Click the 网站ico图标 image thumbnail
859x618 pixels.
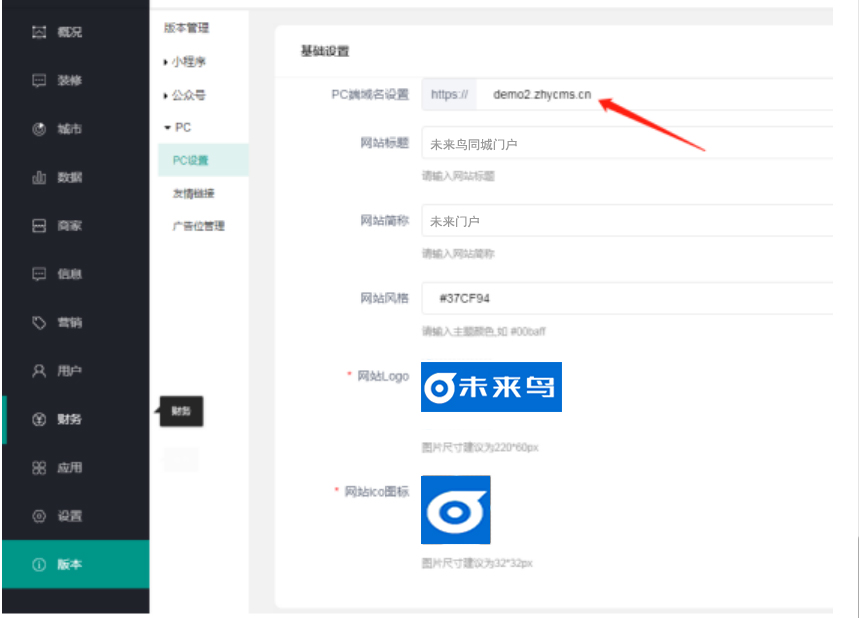coord(455,510)
